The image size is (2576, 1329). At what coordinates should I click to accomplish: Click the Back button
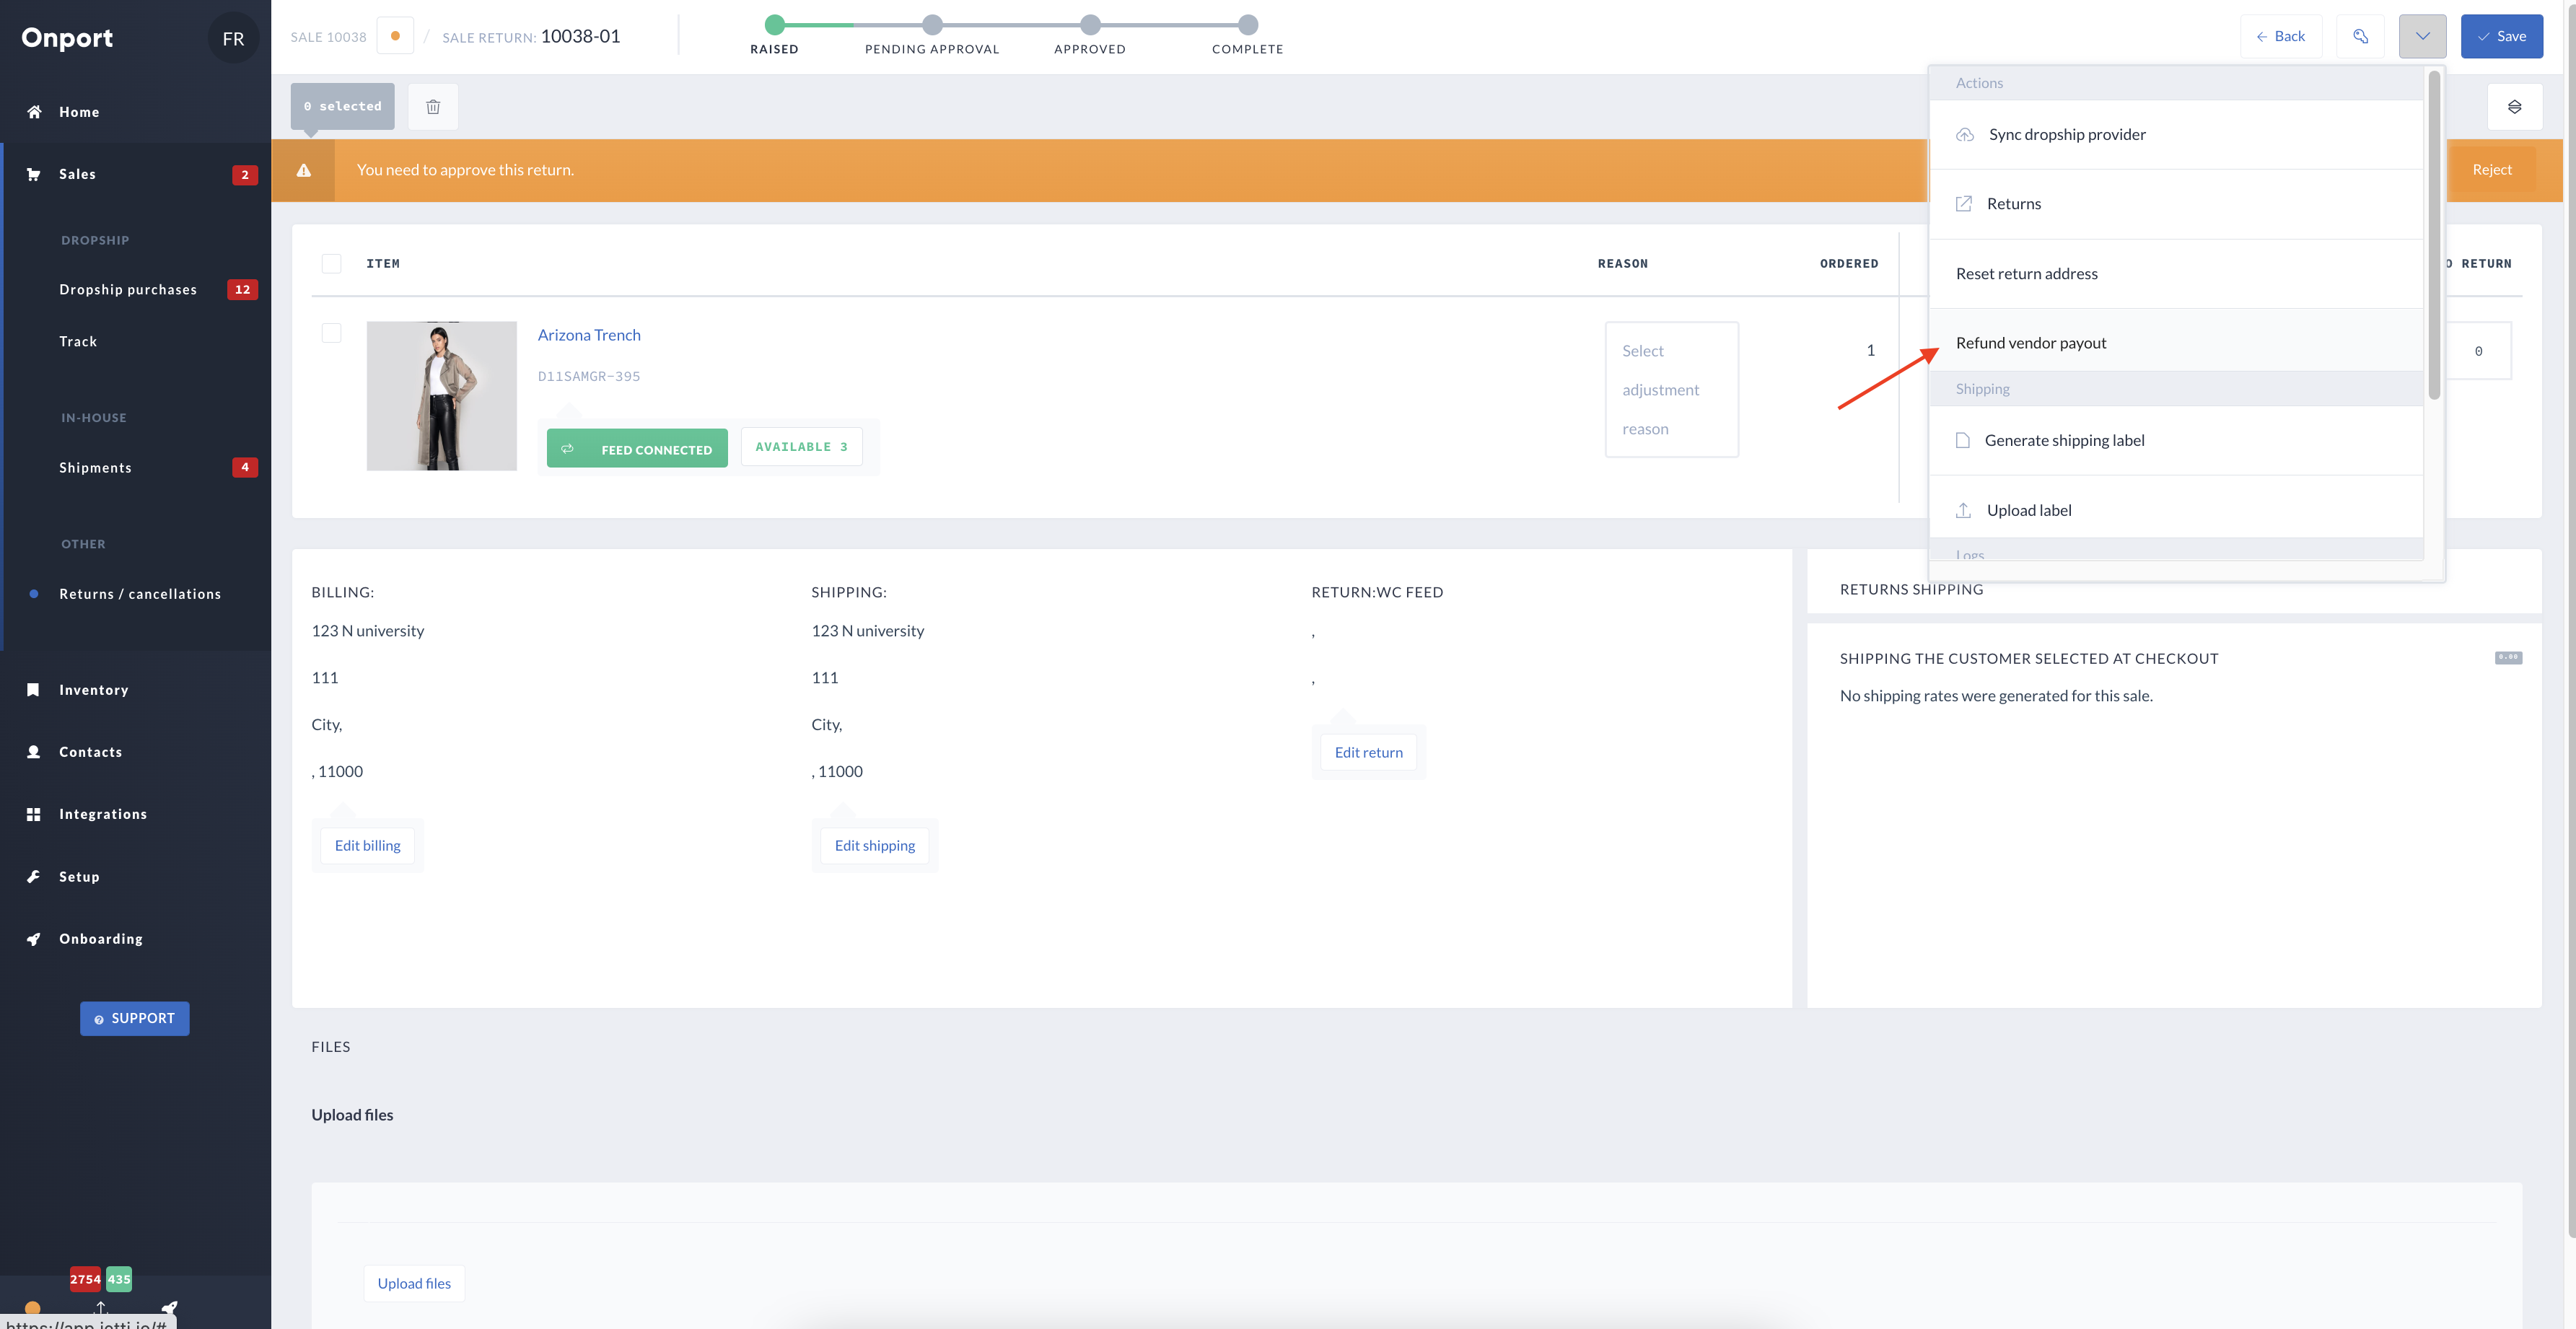pyautogui.click(x=2280, y=36)
